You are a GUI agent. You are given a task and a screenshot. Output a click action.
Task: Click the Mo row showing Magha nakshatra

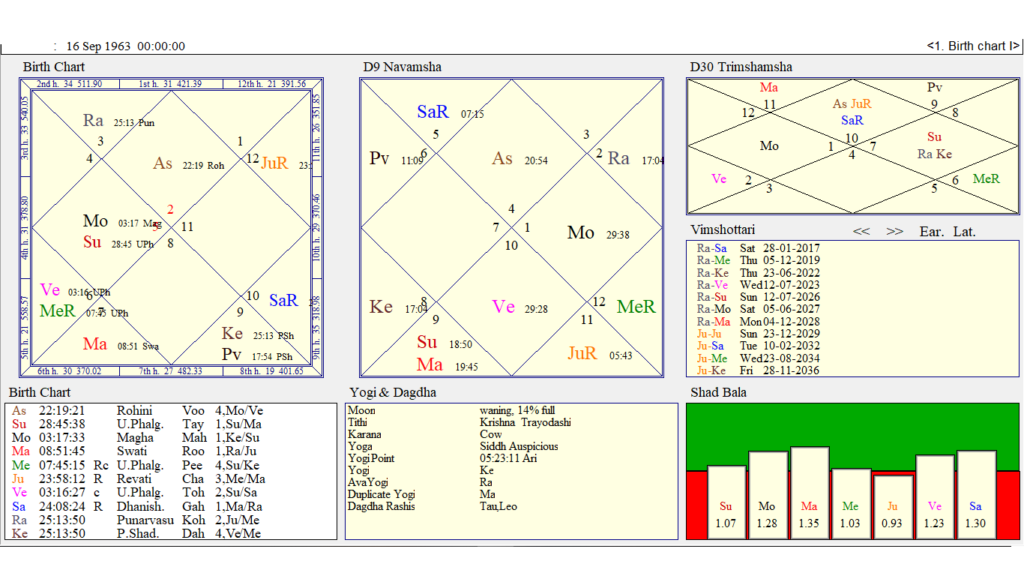coord(138,438)
